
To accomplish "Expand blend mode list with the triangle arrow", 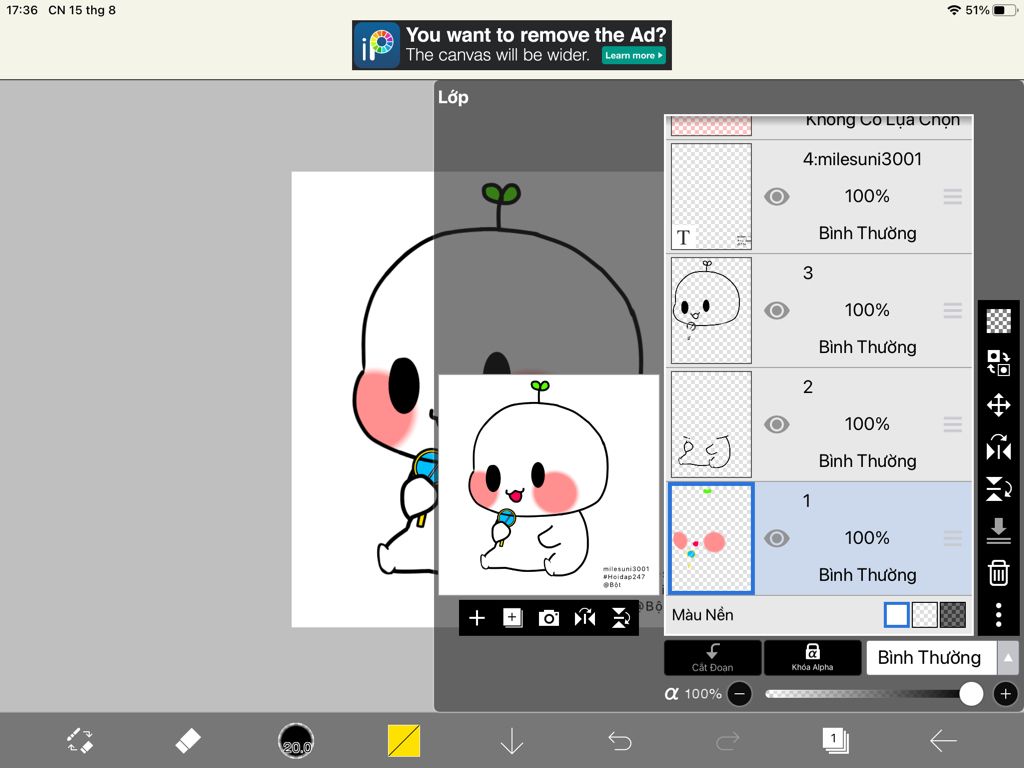I will click(1008, 658).
